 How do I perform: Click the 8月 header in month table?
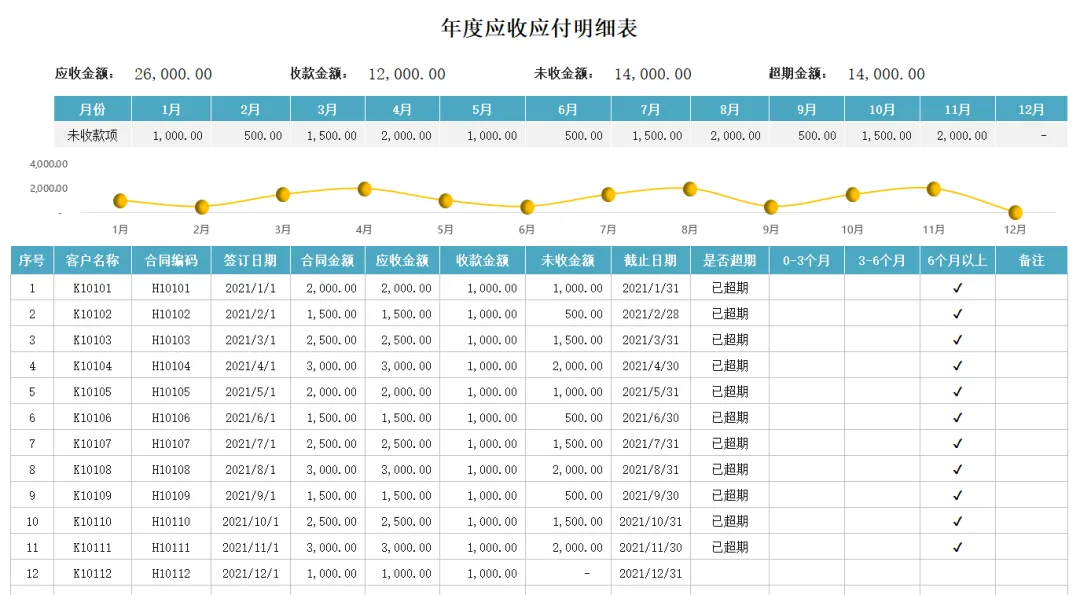click(x=730, y=109)
